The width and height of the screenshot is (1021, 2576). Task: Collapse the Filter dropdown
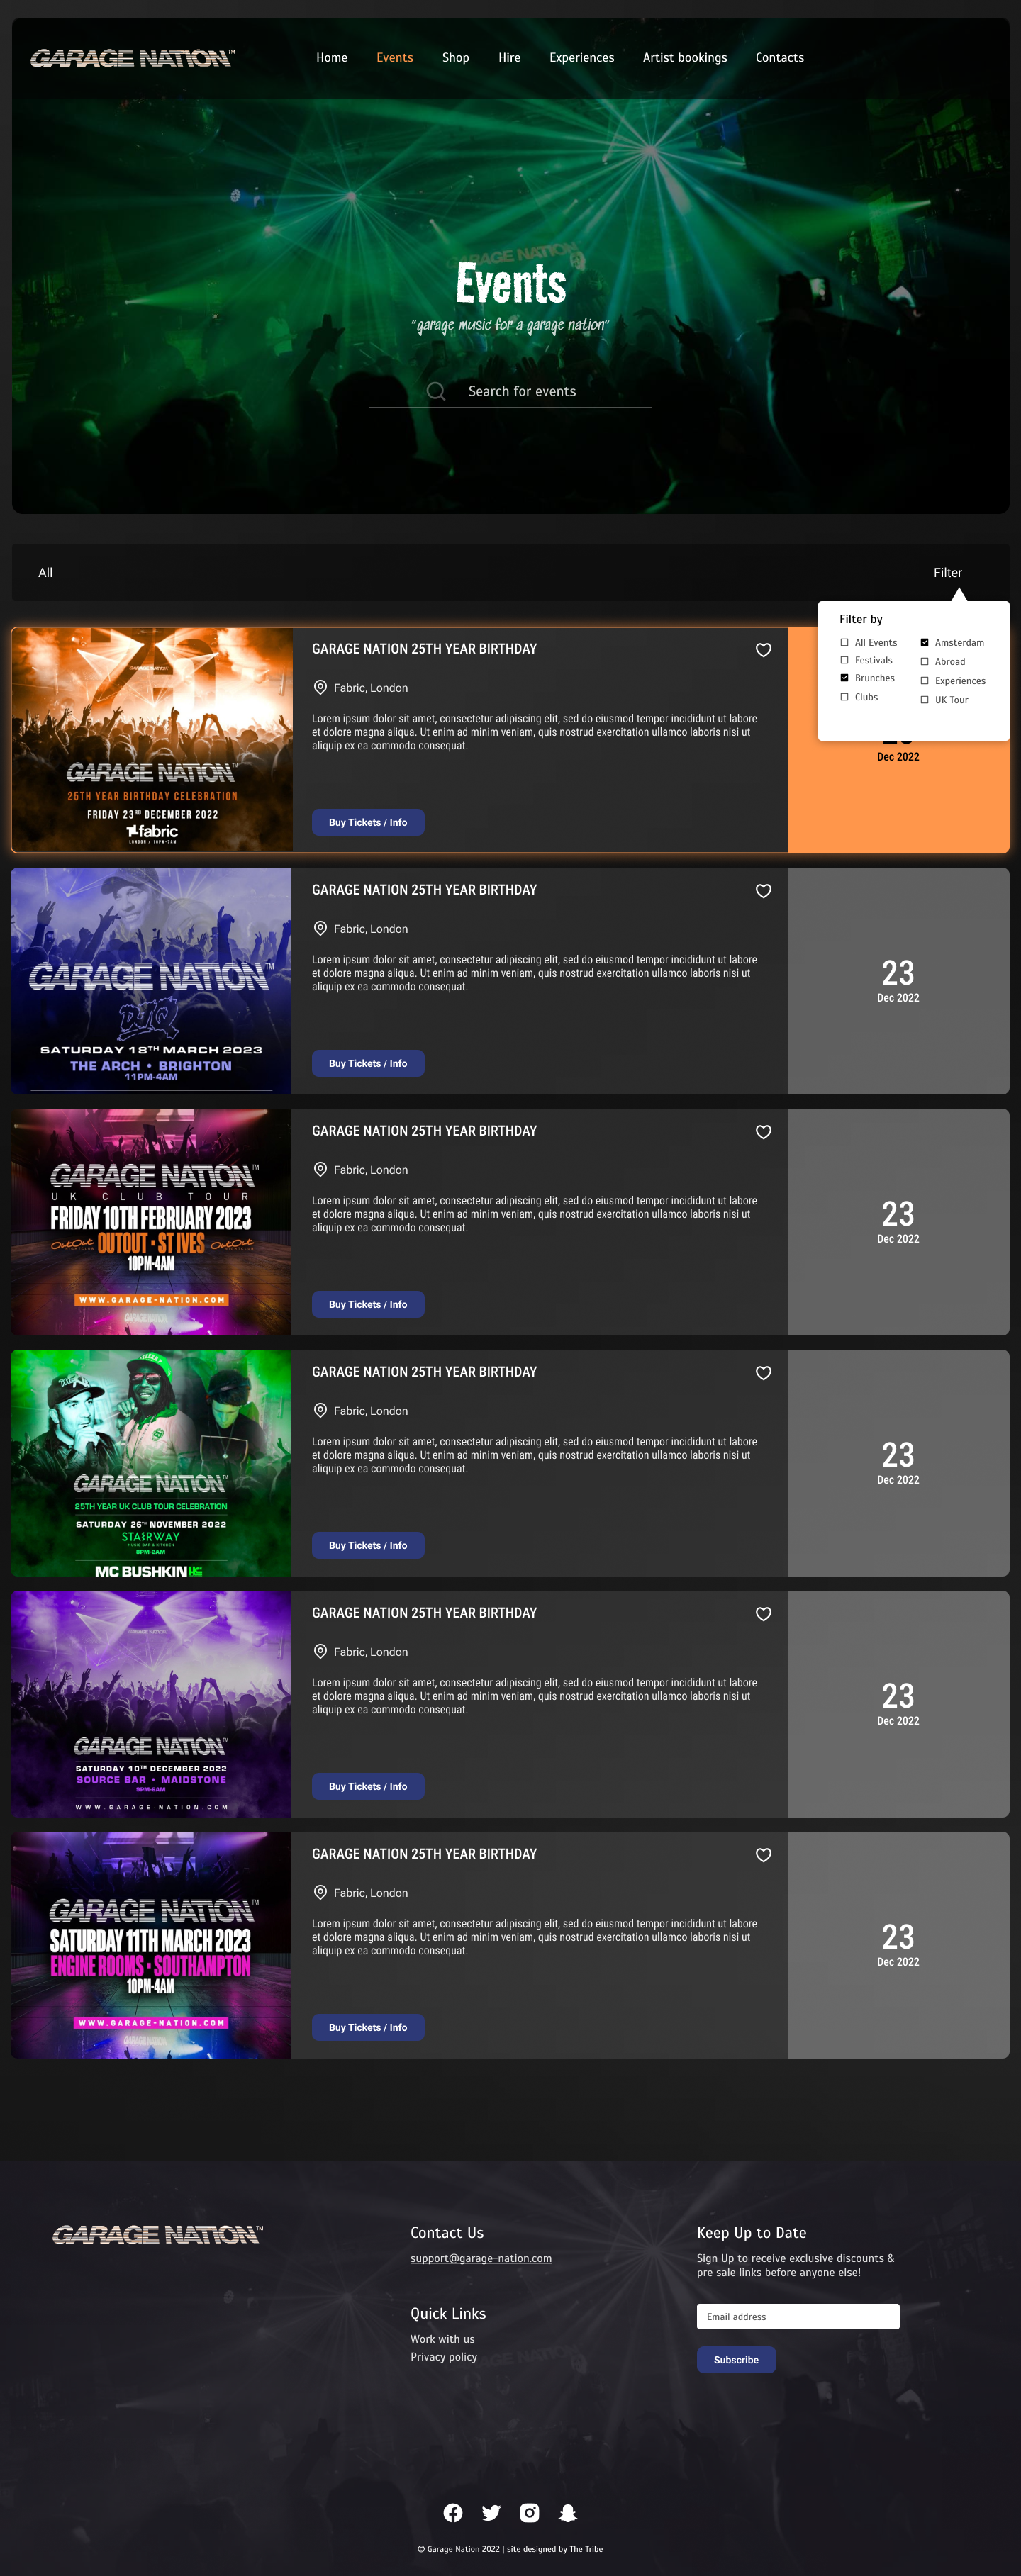(947, 573)
